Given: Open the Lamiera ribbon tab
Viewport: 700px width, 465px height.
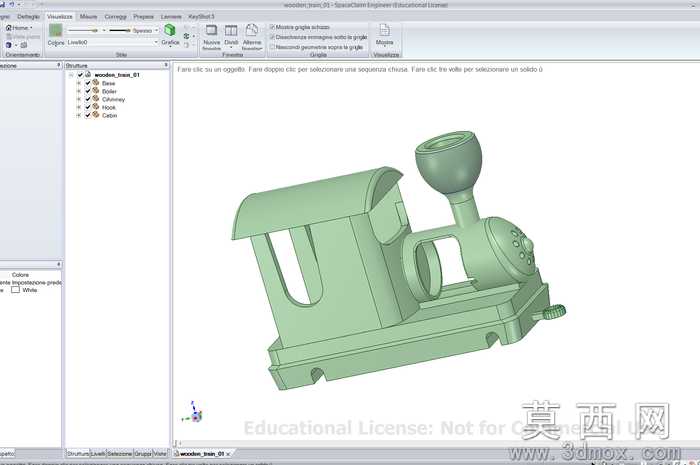Looking at the screenshot, I should tap(171, 17).
